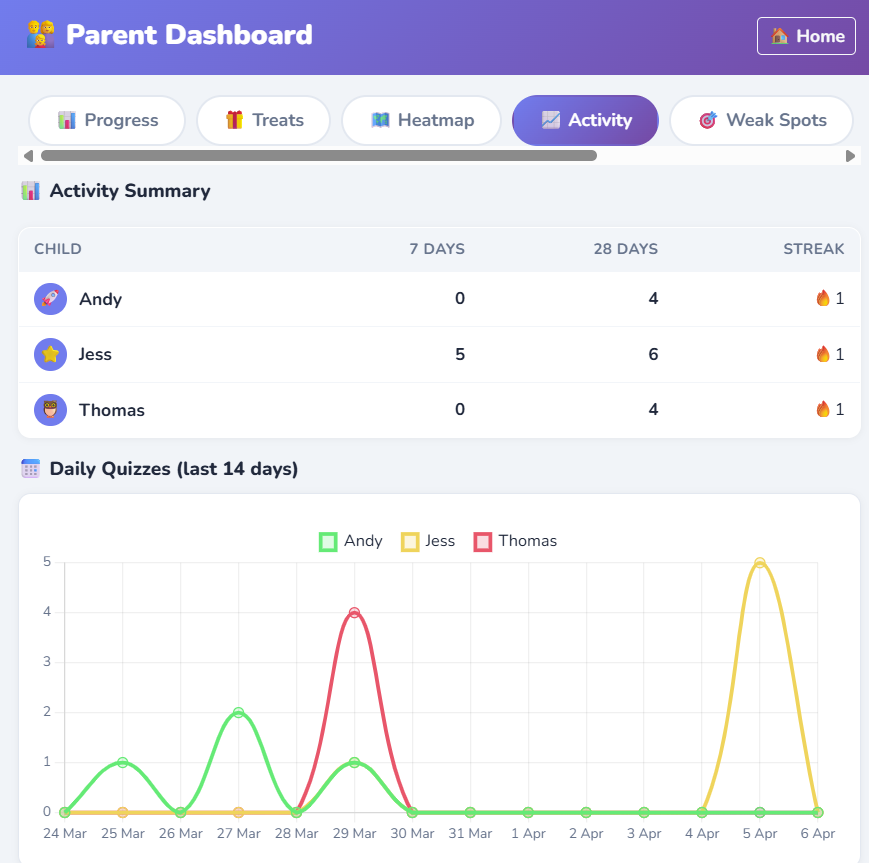Screen dimensions: 869x863
Task: Click Andy's green legend color swatch
Action: tap(326, 541)
